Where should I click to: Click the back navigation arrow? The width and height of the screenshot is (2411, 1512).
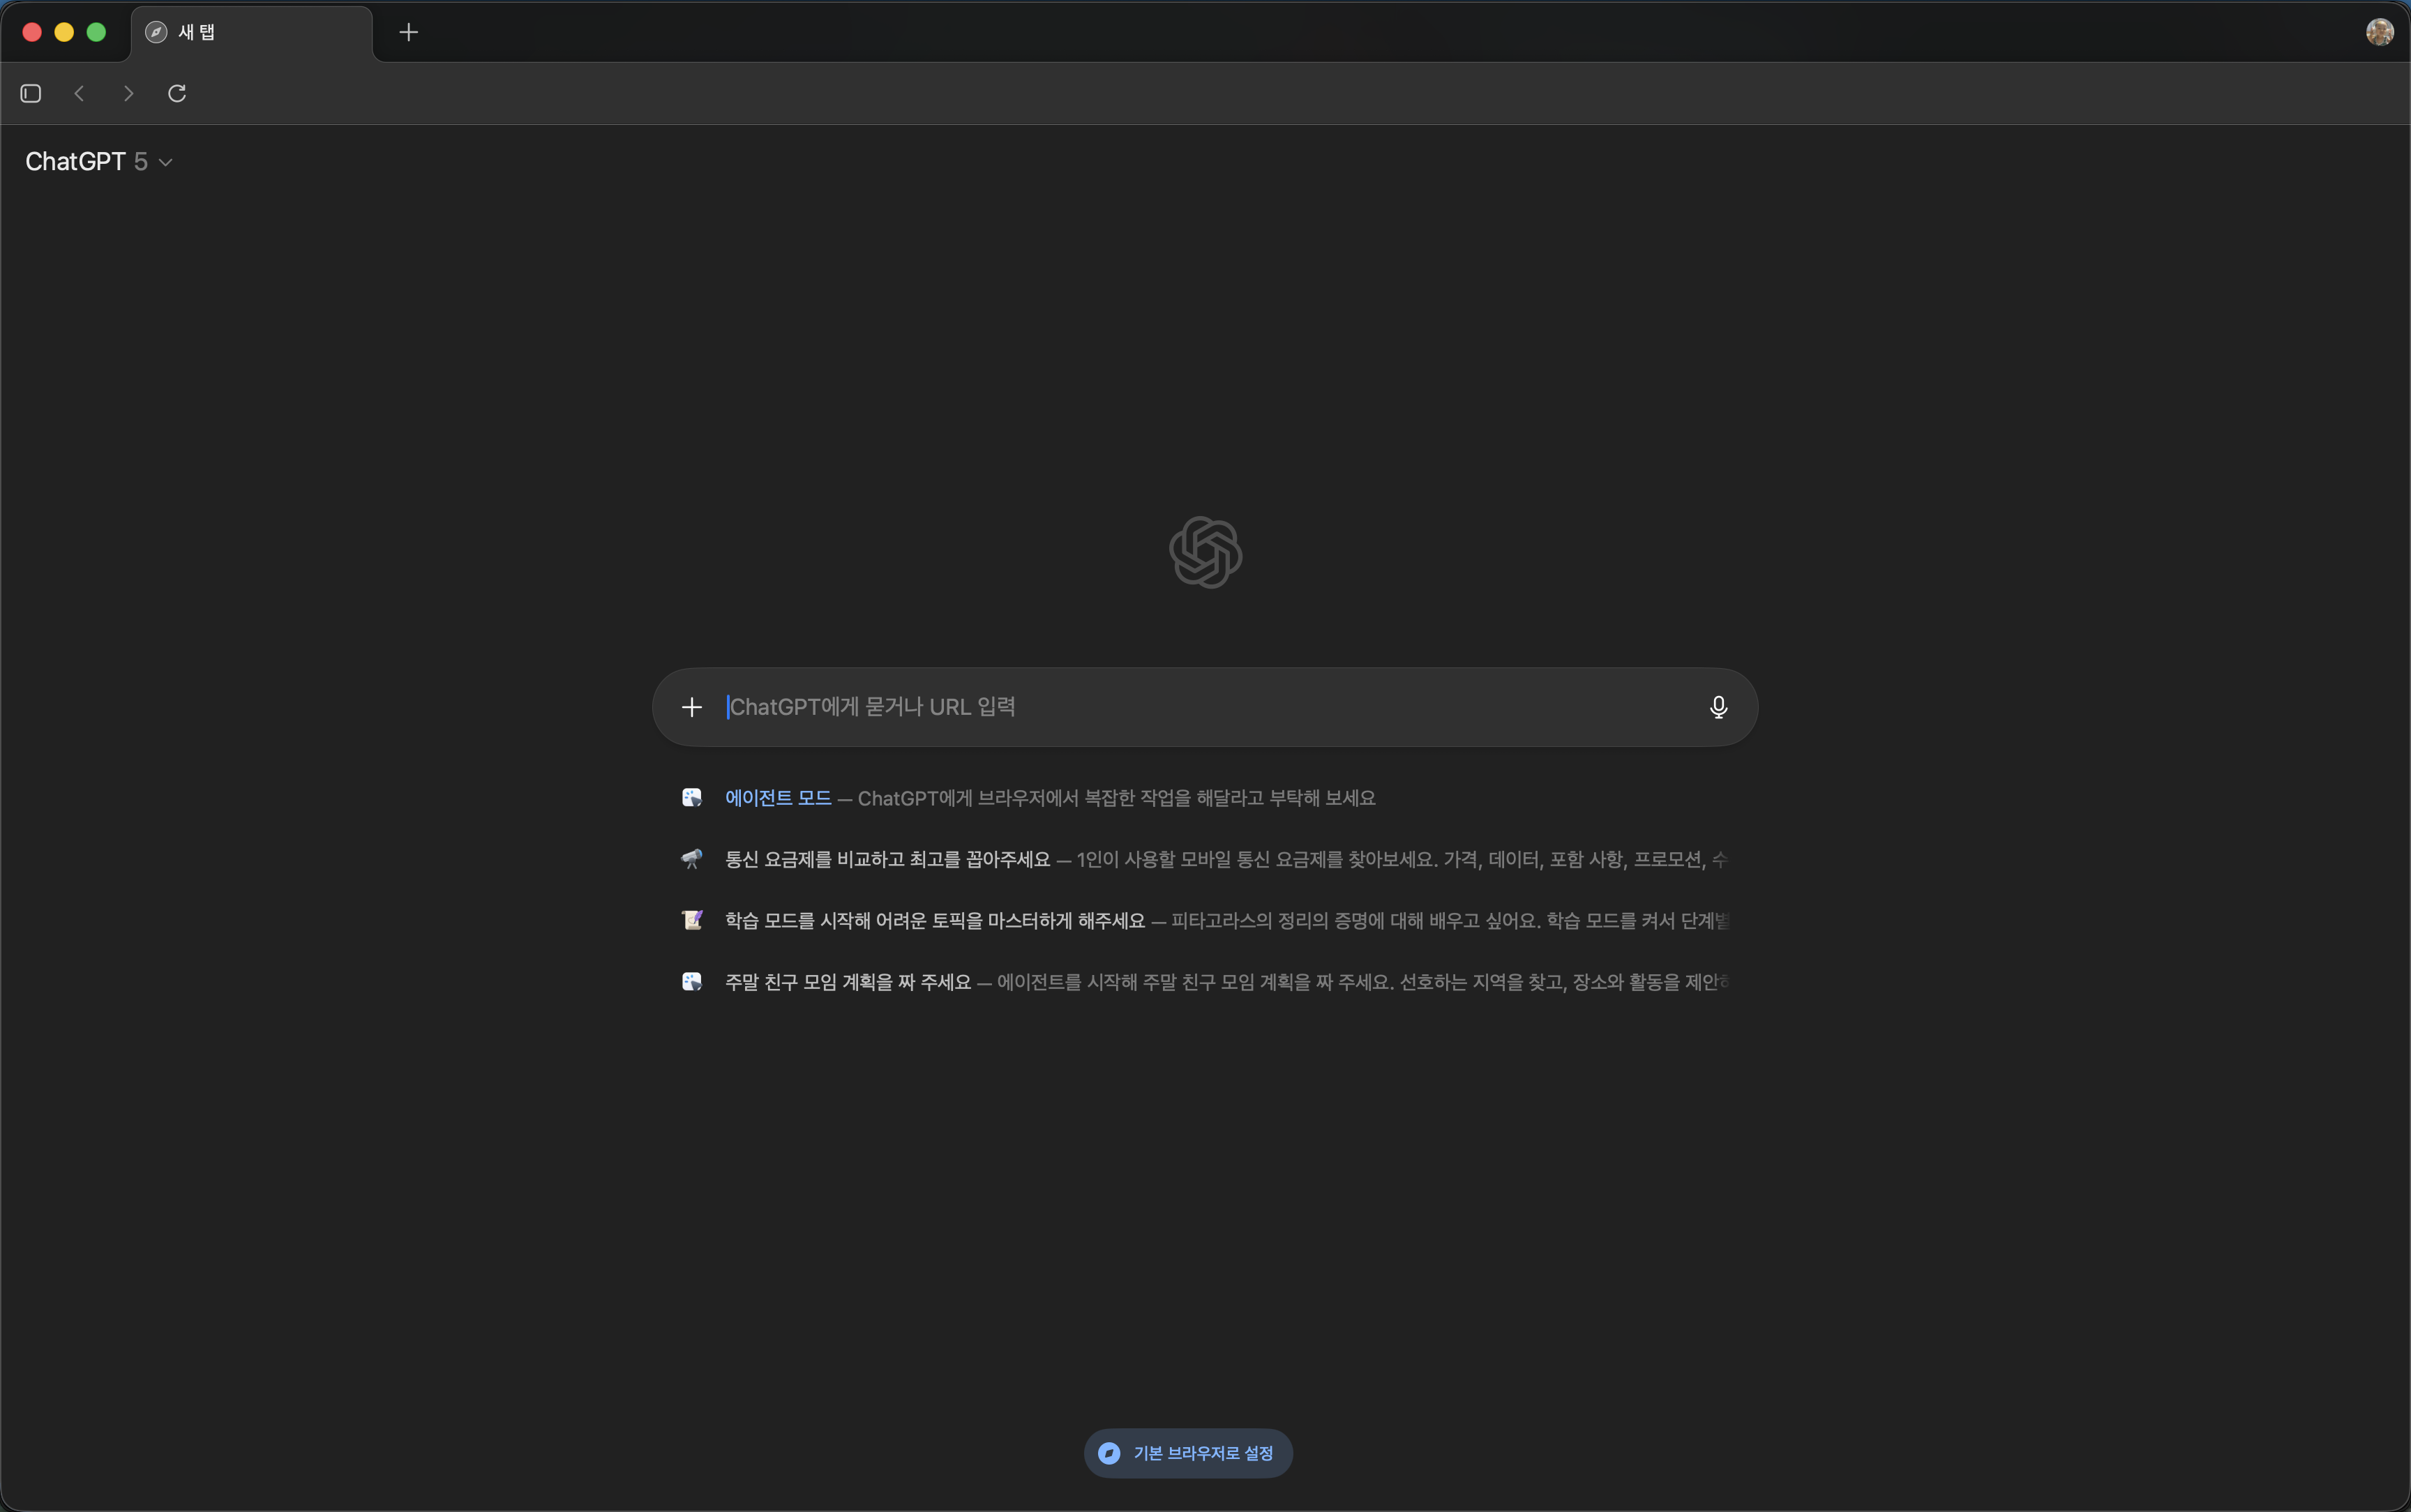tap(79, 93)
